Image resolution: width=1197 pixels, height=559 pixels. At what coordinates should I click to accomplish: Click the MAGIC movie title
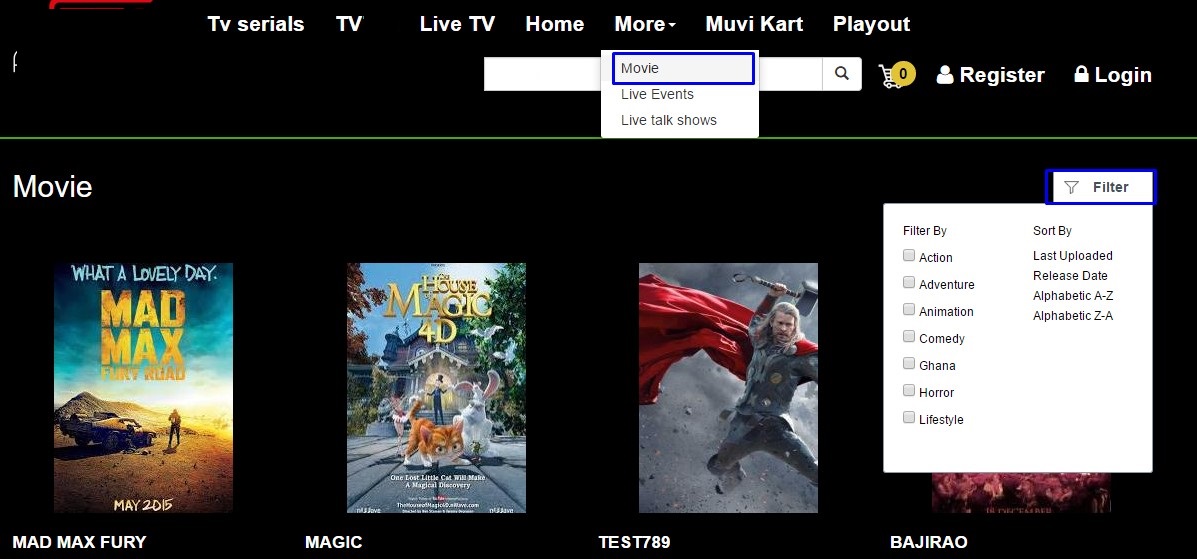tap(334, 542)
